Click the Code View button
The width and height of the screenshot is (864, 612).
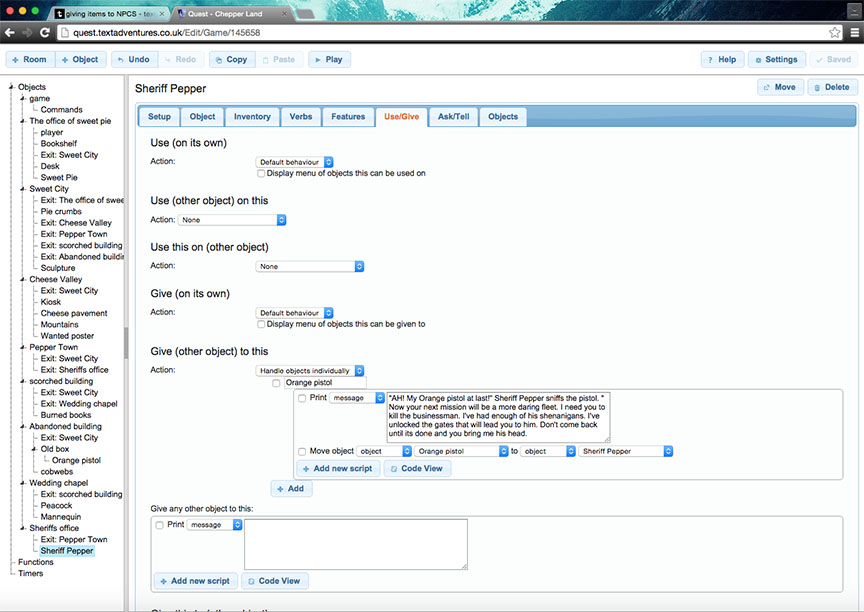(x=417, y=468)
